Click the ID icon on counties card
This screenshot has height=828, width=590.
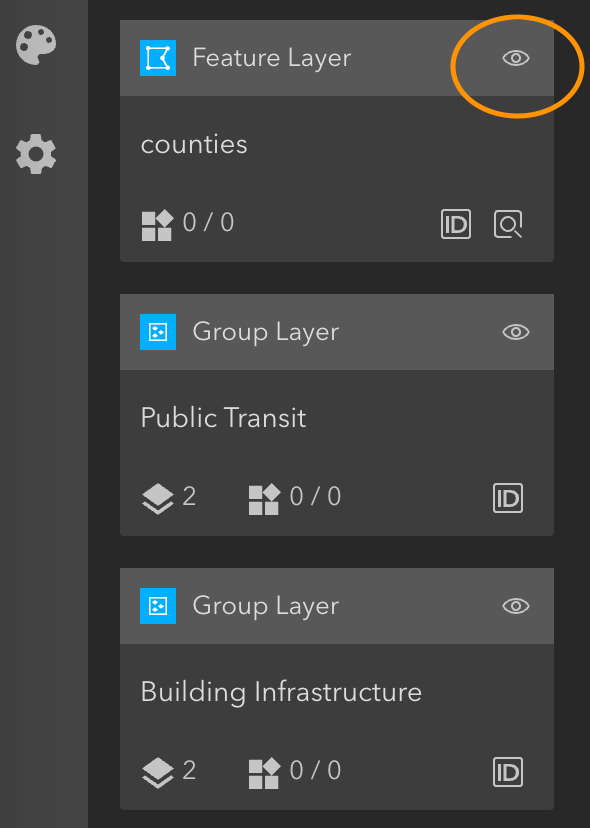tap(456, 224)
